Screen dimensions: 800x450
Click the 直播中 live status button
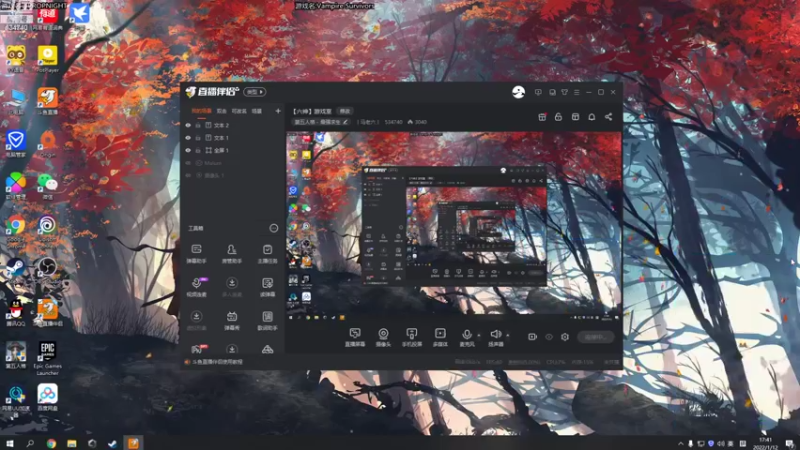(596, 337)
